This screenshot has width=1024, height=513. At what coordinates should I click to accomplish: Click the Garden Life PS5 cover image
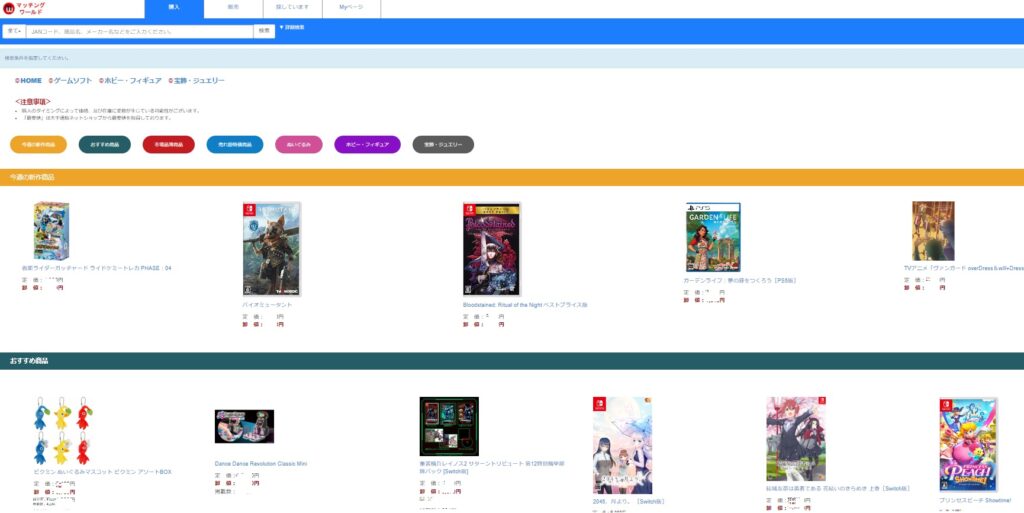point(712,237)
